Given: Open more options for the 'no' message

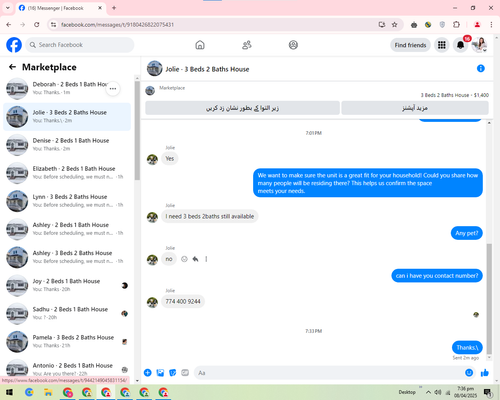Looking at the screenshot, I should 206,259.
